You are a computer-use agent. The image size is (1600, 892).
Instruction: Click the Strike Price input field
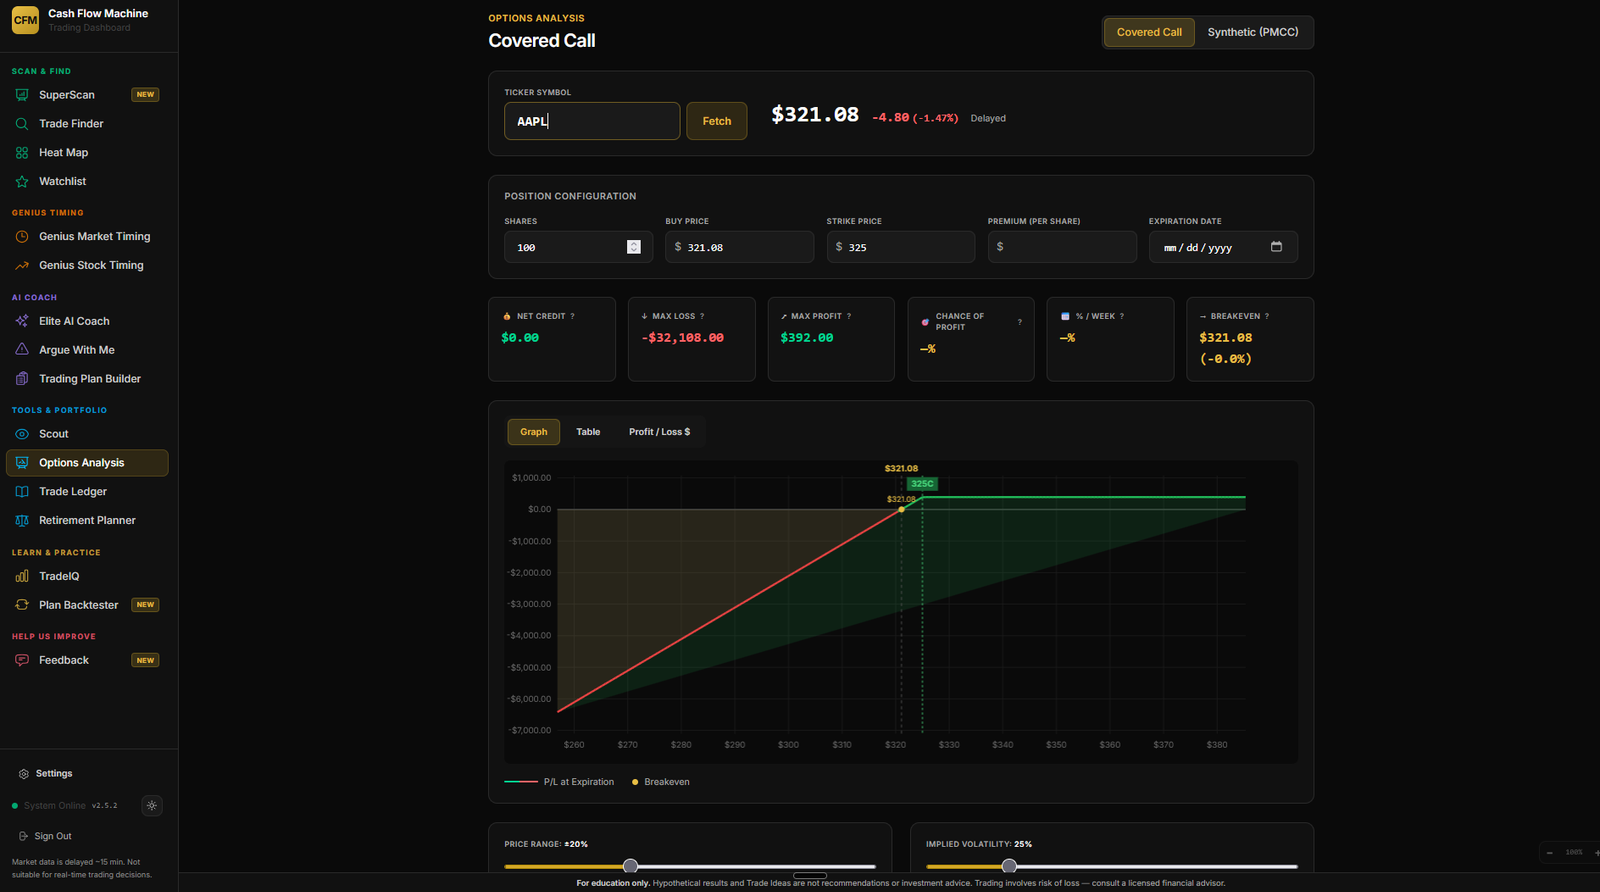(x=901, y=247)
